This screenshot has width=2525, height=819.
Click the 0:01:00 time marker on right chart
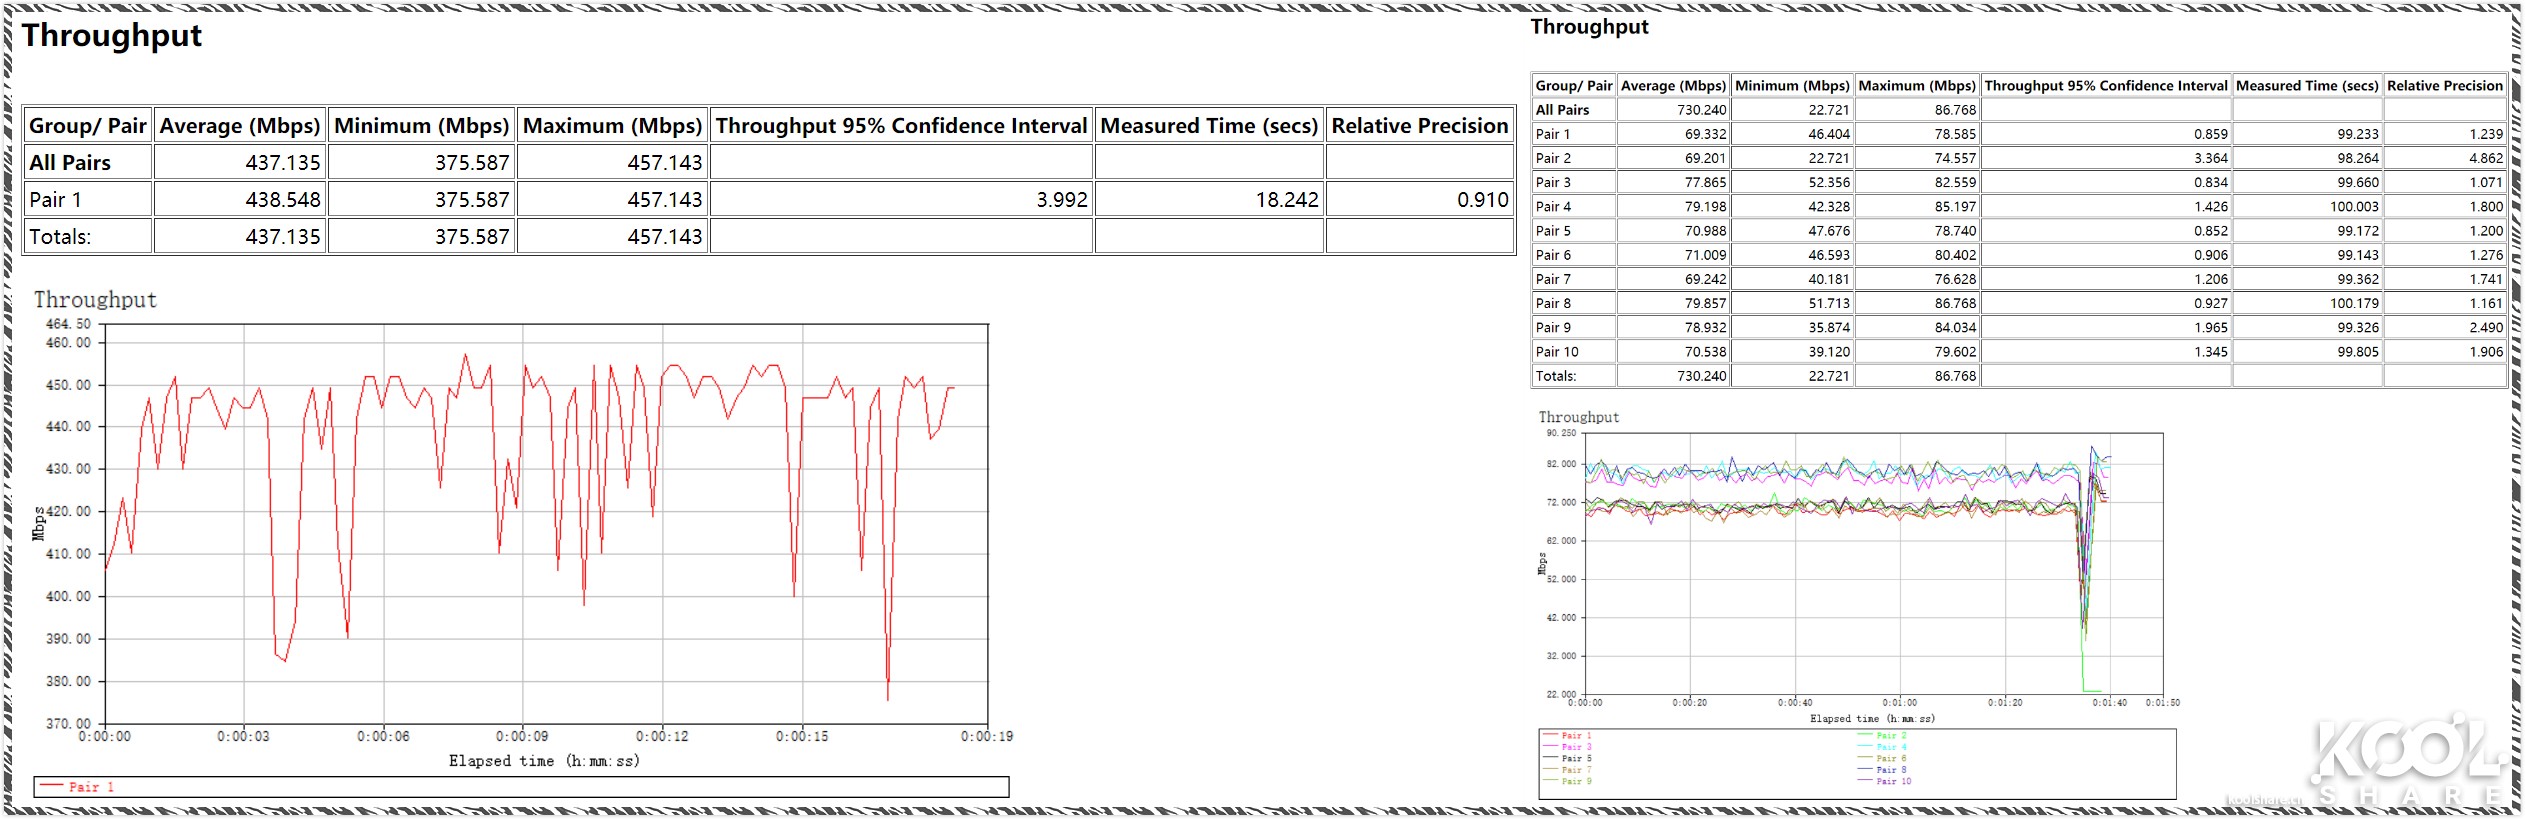(1899, 703)
